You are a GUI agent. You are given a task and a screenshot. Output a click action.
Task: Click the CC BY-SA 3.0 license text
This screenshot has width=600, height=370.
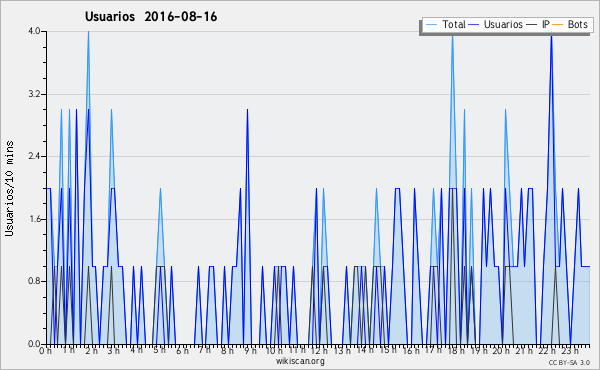569,363
